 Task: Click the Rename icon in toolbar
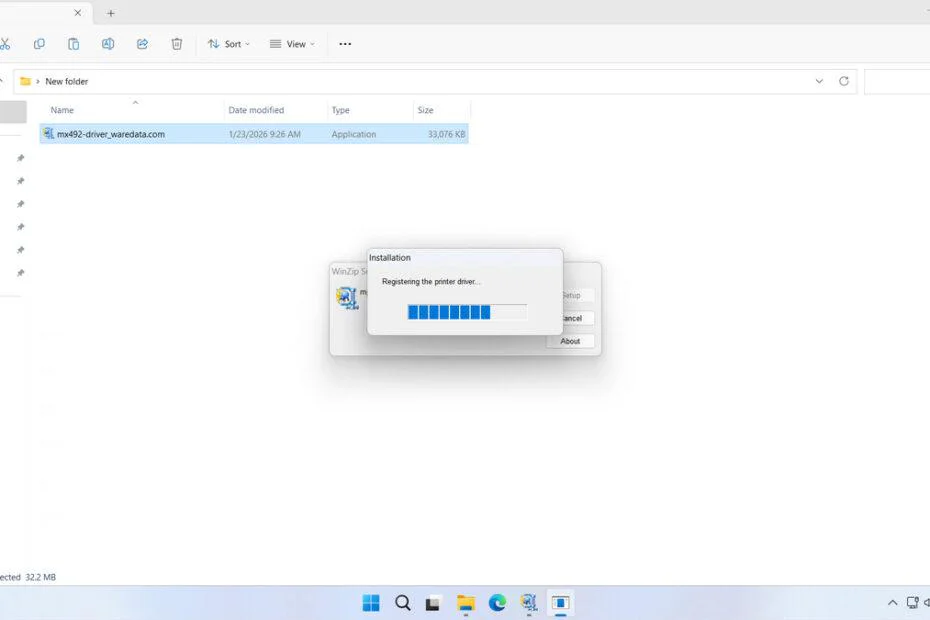[x=108, y=44]
